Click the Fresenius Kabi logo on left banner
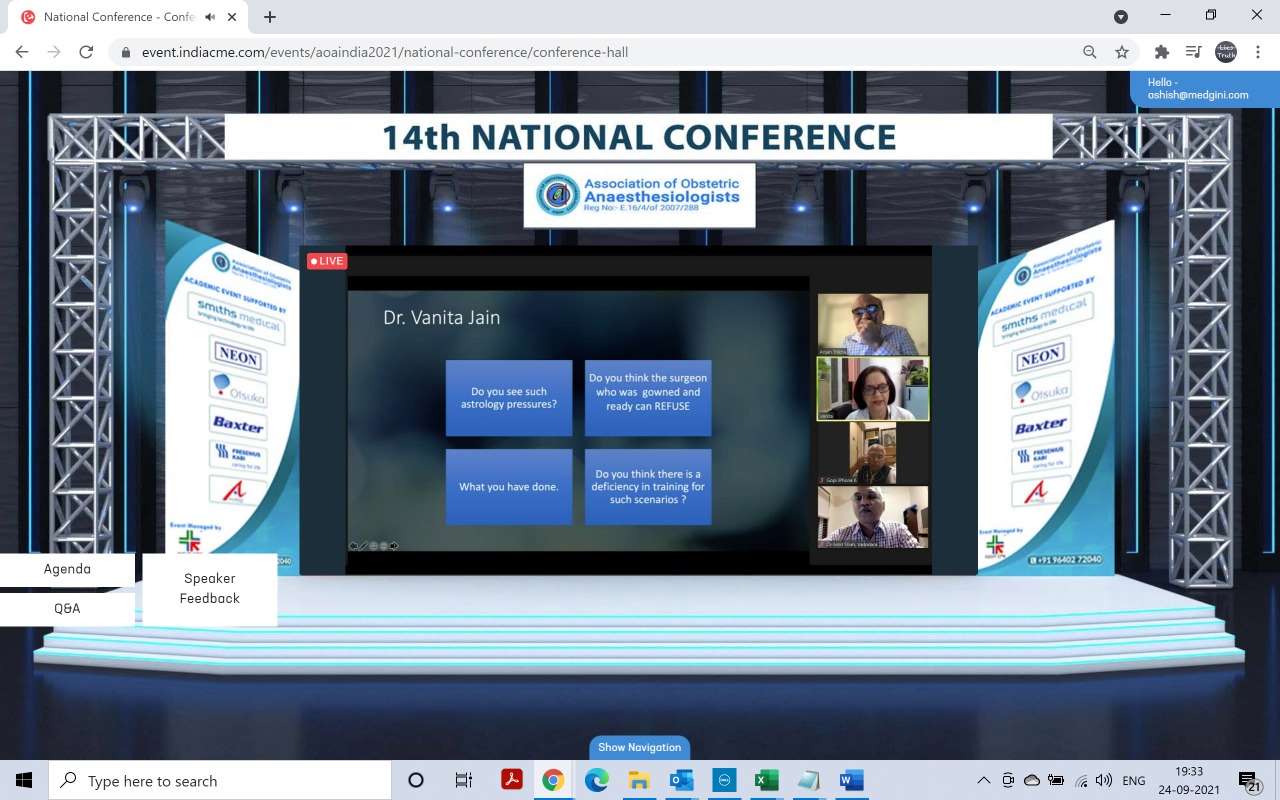 (x=238, y=457)
